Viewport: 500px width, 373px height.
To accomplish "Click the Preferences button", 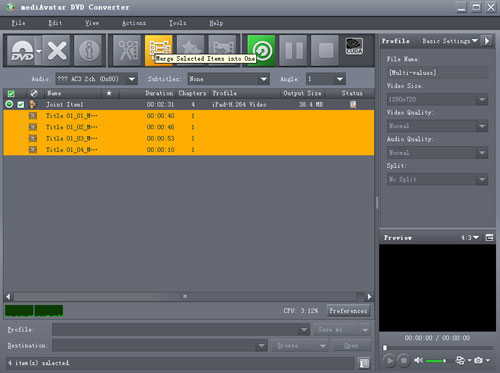I will point(348,311).
